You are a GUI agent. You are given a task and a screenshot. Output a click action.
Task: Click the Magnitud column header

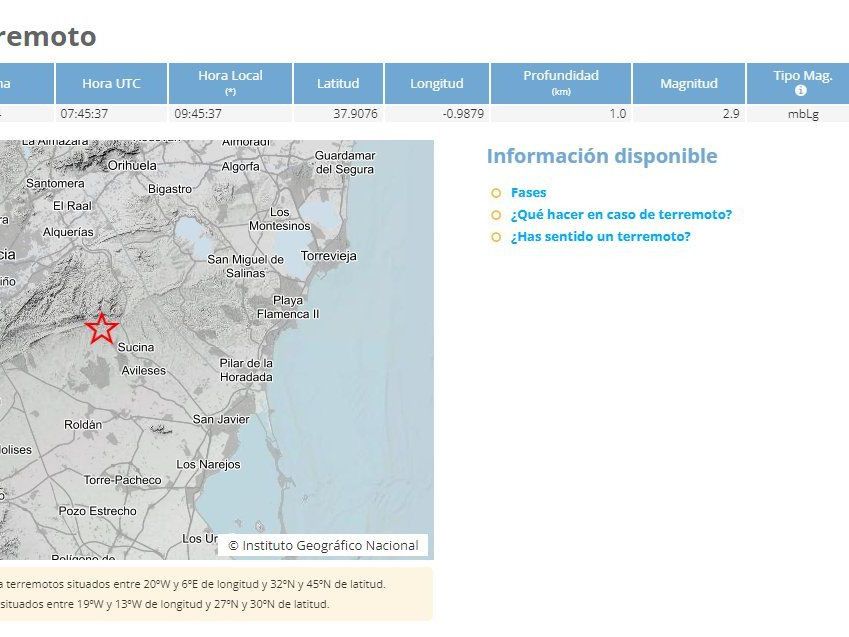click(x=688, y=83)
